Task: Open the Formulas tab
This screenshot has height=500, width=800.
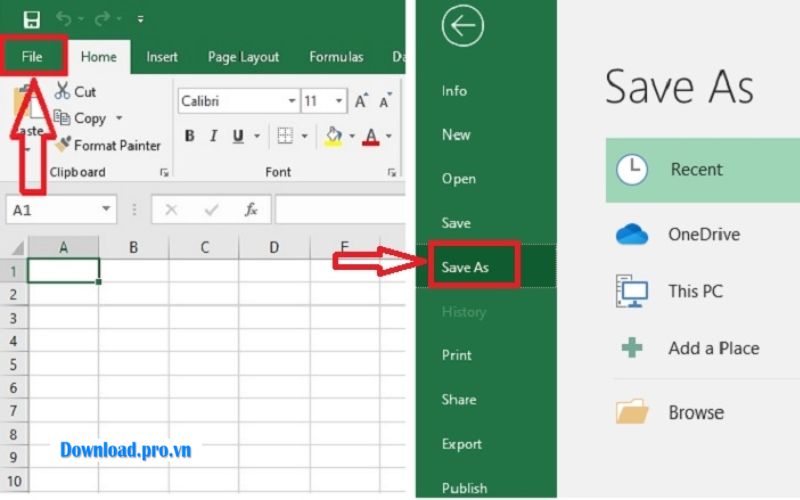Action: coord(336,57)
